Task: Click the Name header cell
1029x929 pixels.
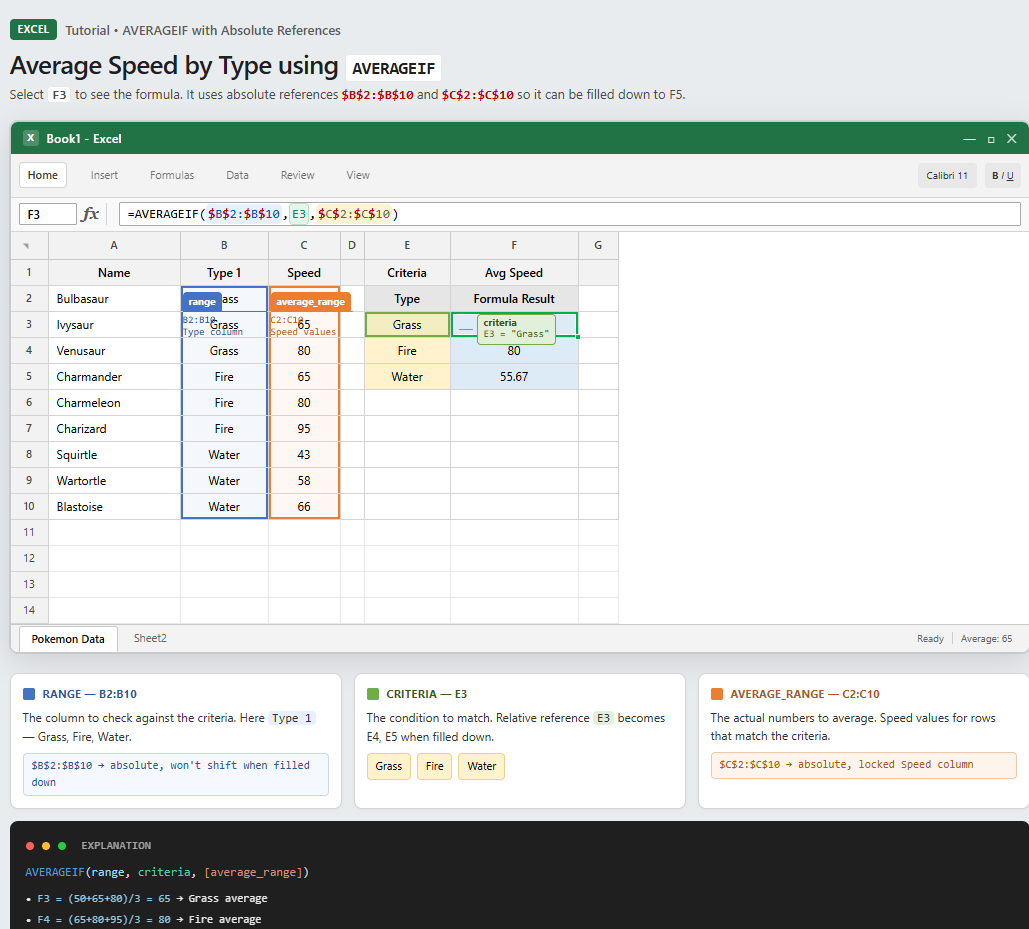Action: click(x=114, y=273)
